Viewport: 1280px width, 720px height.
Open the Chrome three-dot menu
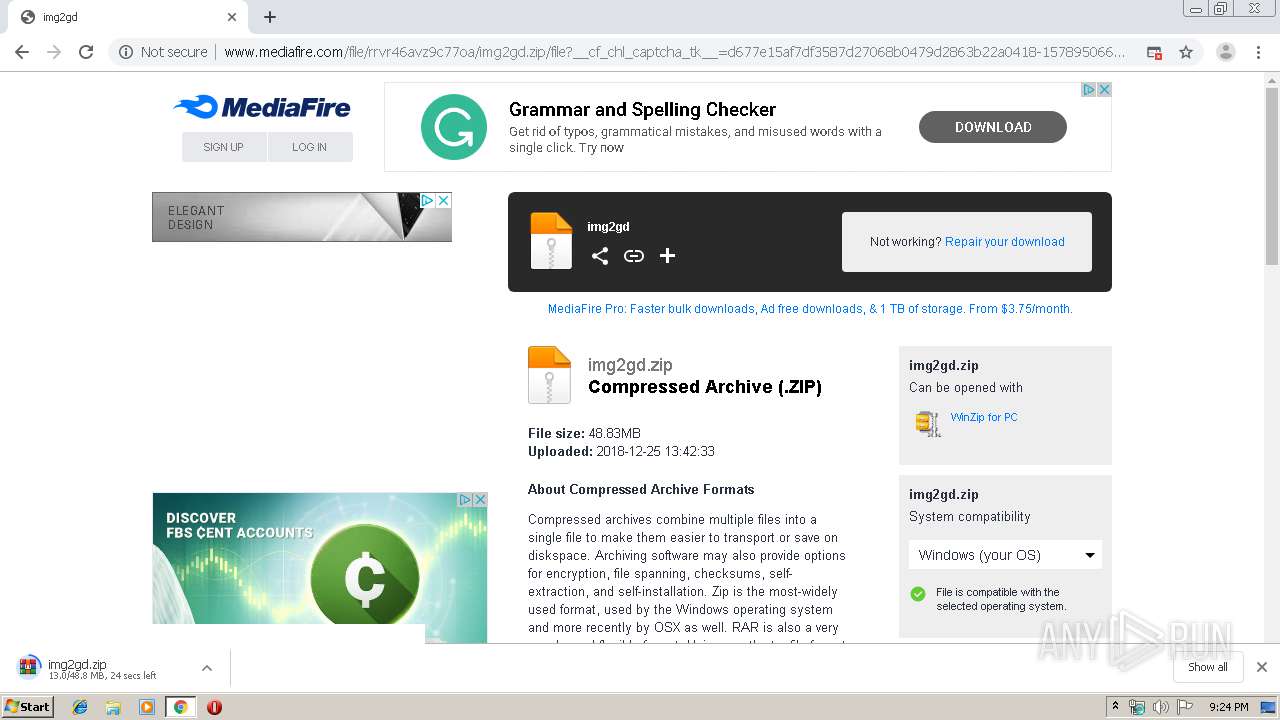coord(1256,52)
